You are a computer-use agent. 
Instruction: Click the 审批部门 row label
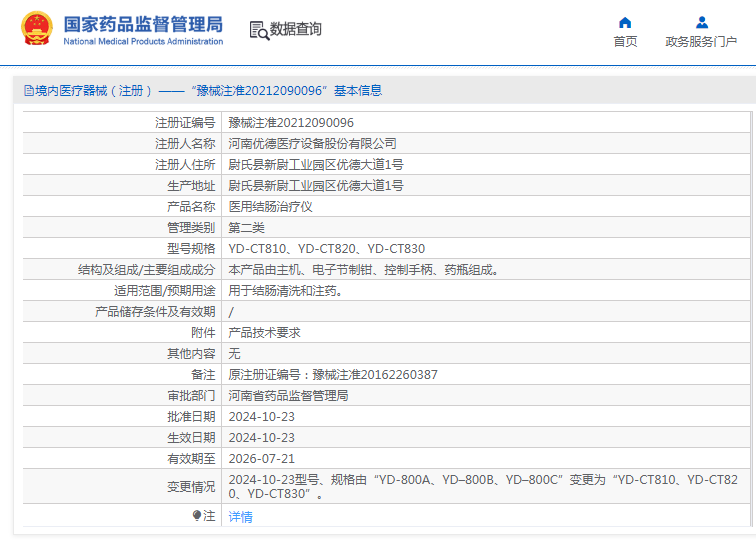point(191,396)
